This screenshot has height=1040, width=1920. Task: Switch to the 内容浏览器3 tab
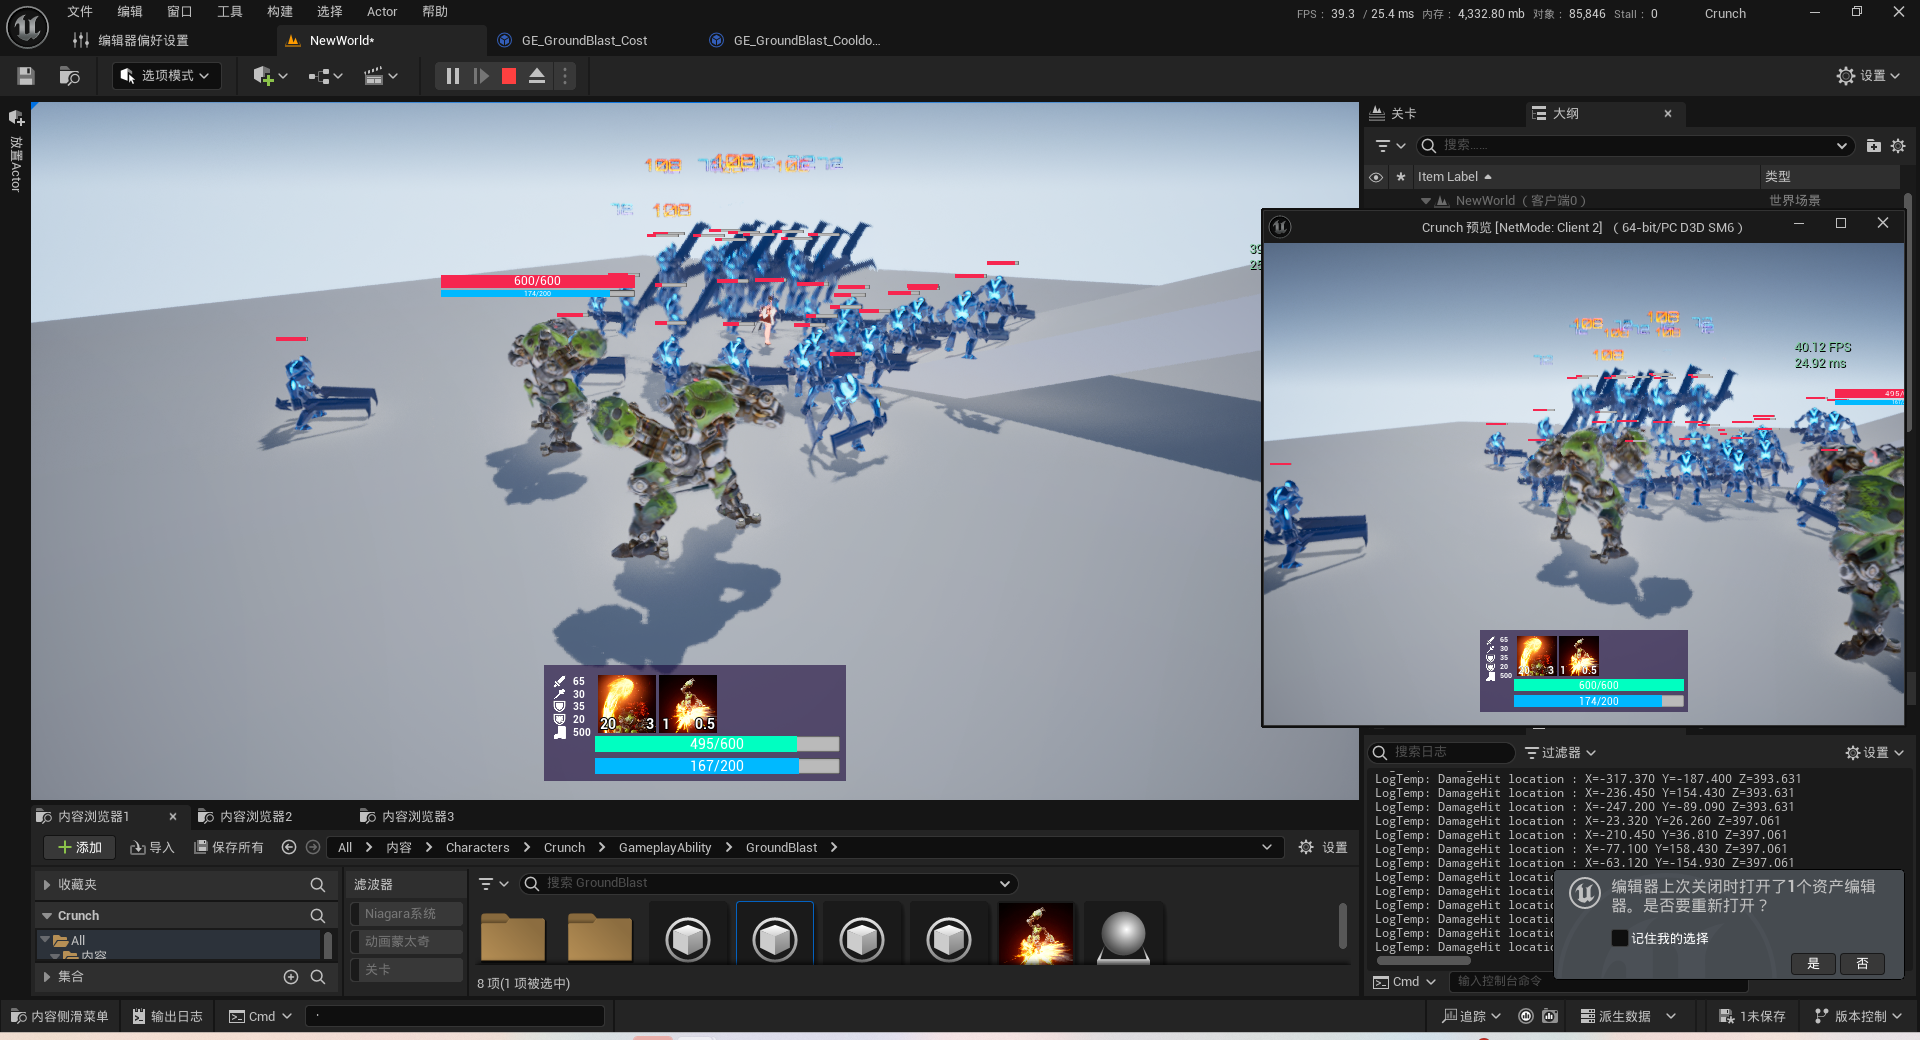[417, 817]
